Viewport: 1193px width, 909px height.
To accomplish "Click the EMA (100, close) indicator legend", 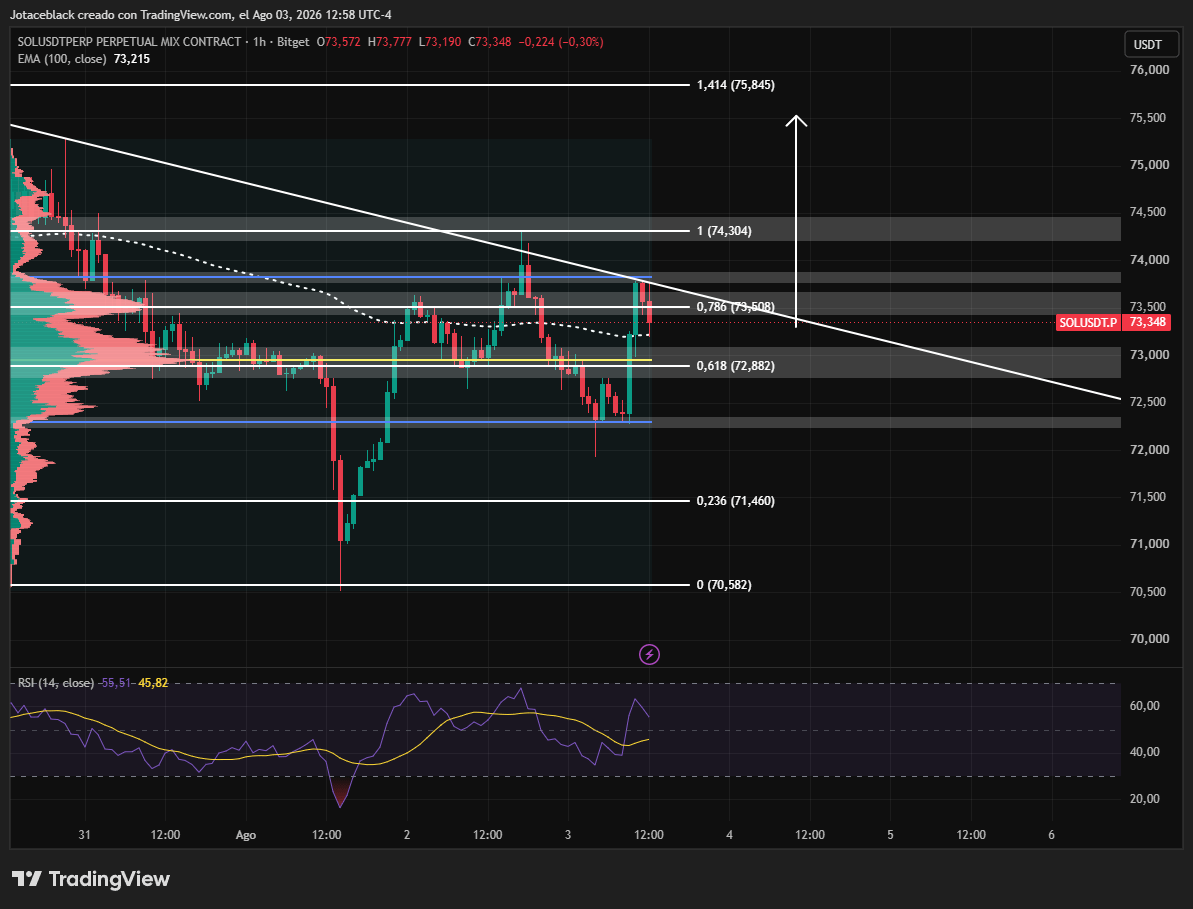I will click(84, 59).
